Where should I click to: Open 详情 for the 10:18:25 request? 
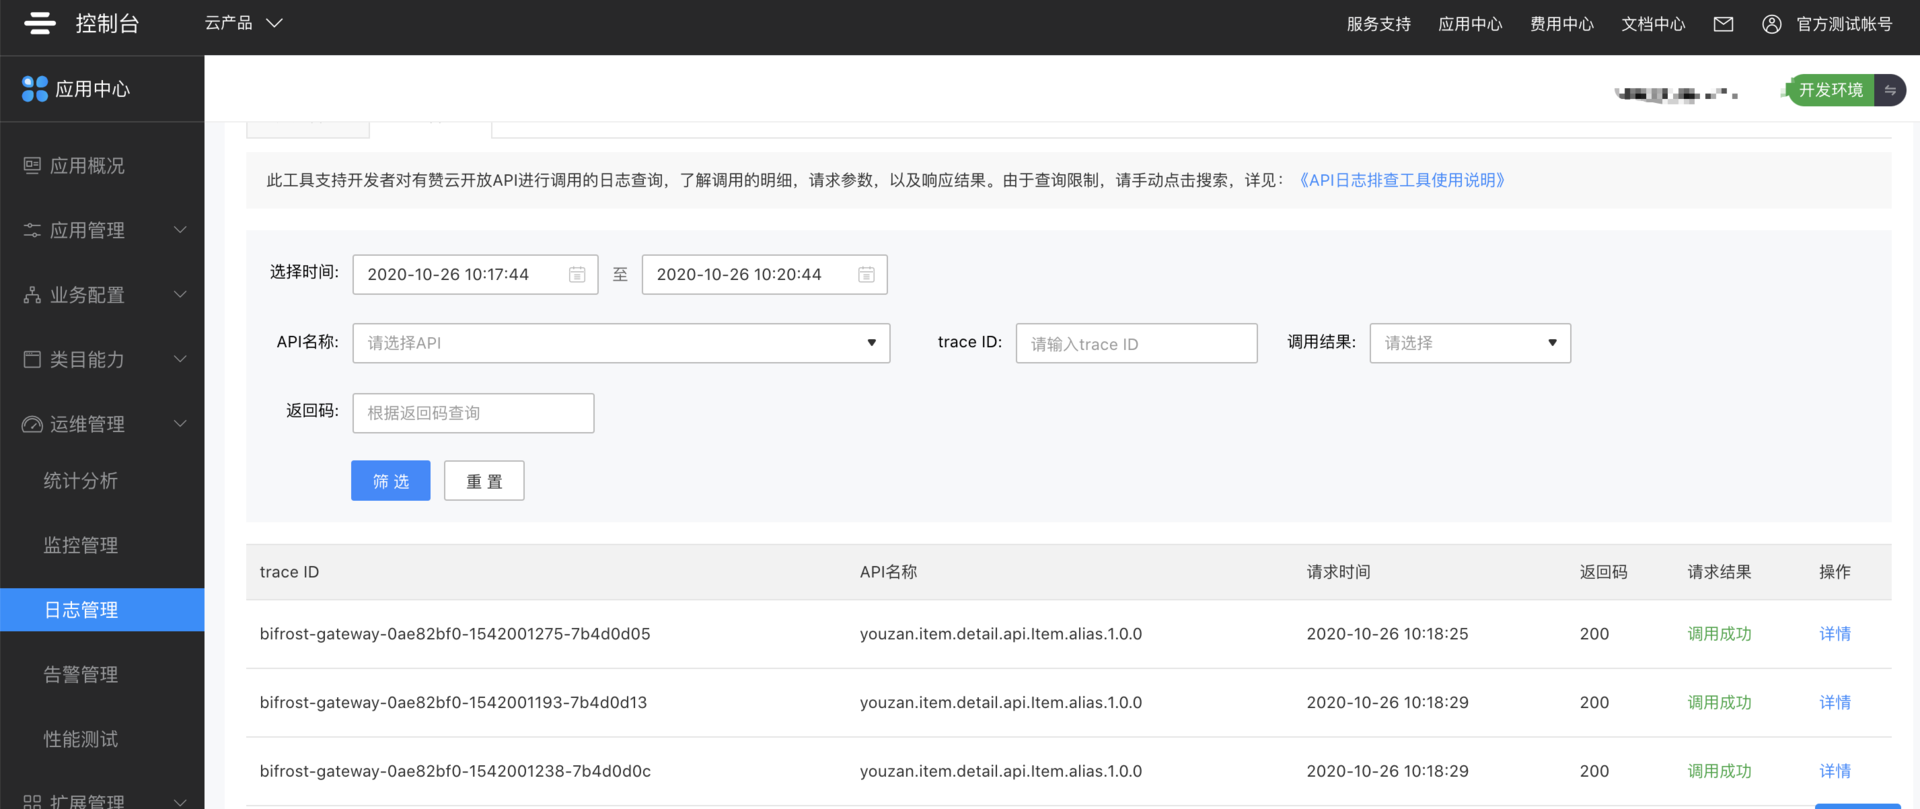point(1835,634)
